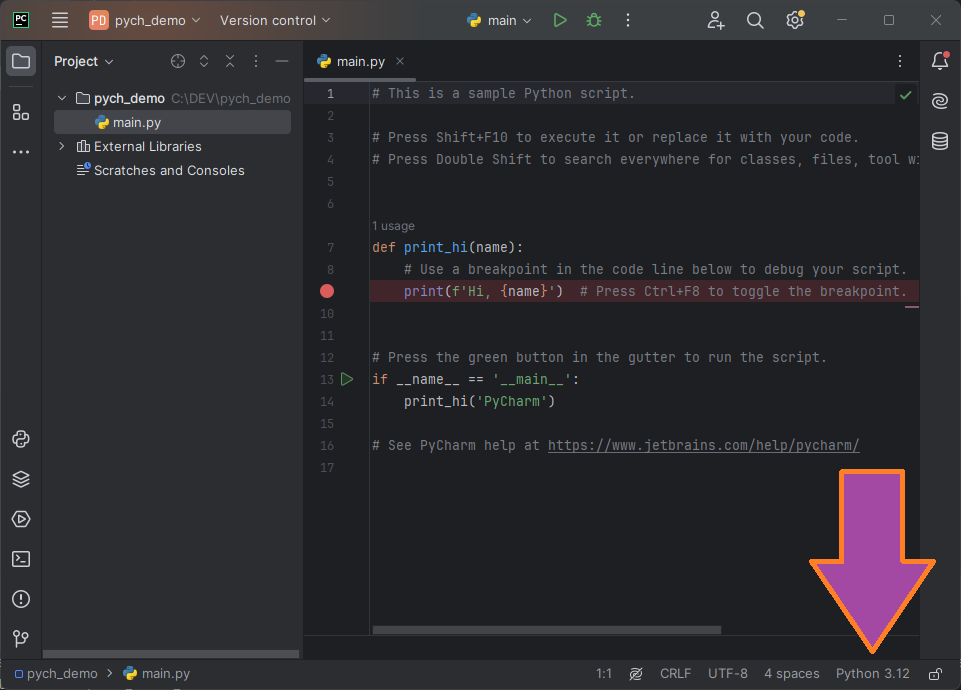Image resolution: width=961 pixels, height=690 pixels.
Task: Run script from gutter arrow line 13
Action: [x=347, y=379]
